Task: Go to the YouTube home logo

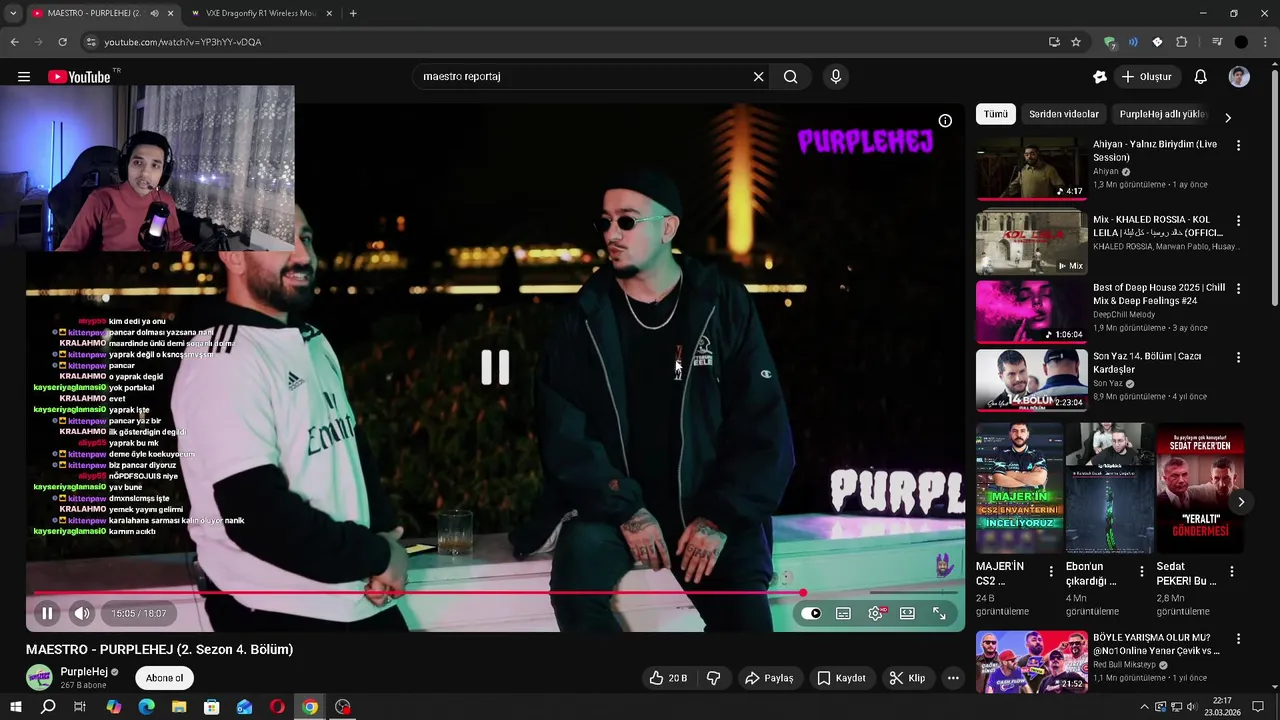Action: point(79,77)
